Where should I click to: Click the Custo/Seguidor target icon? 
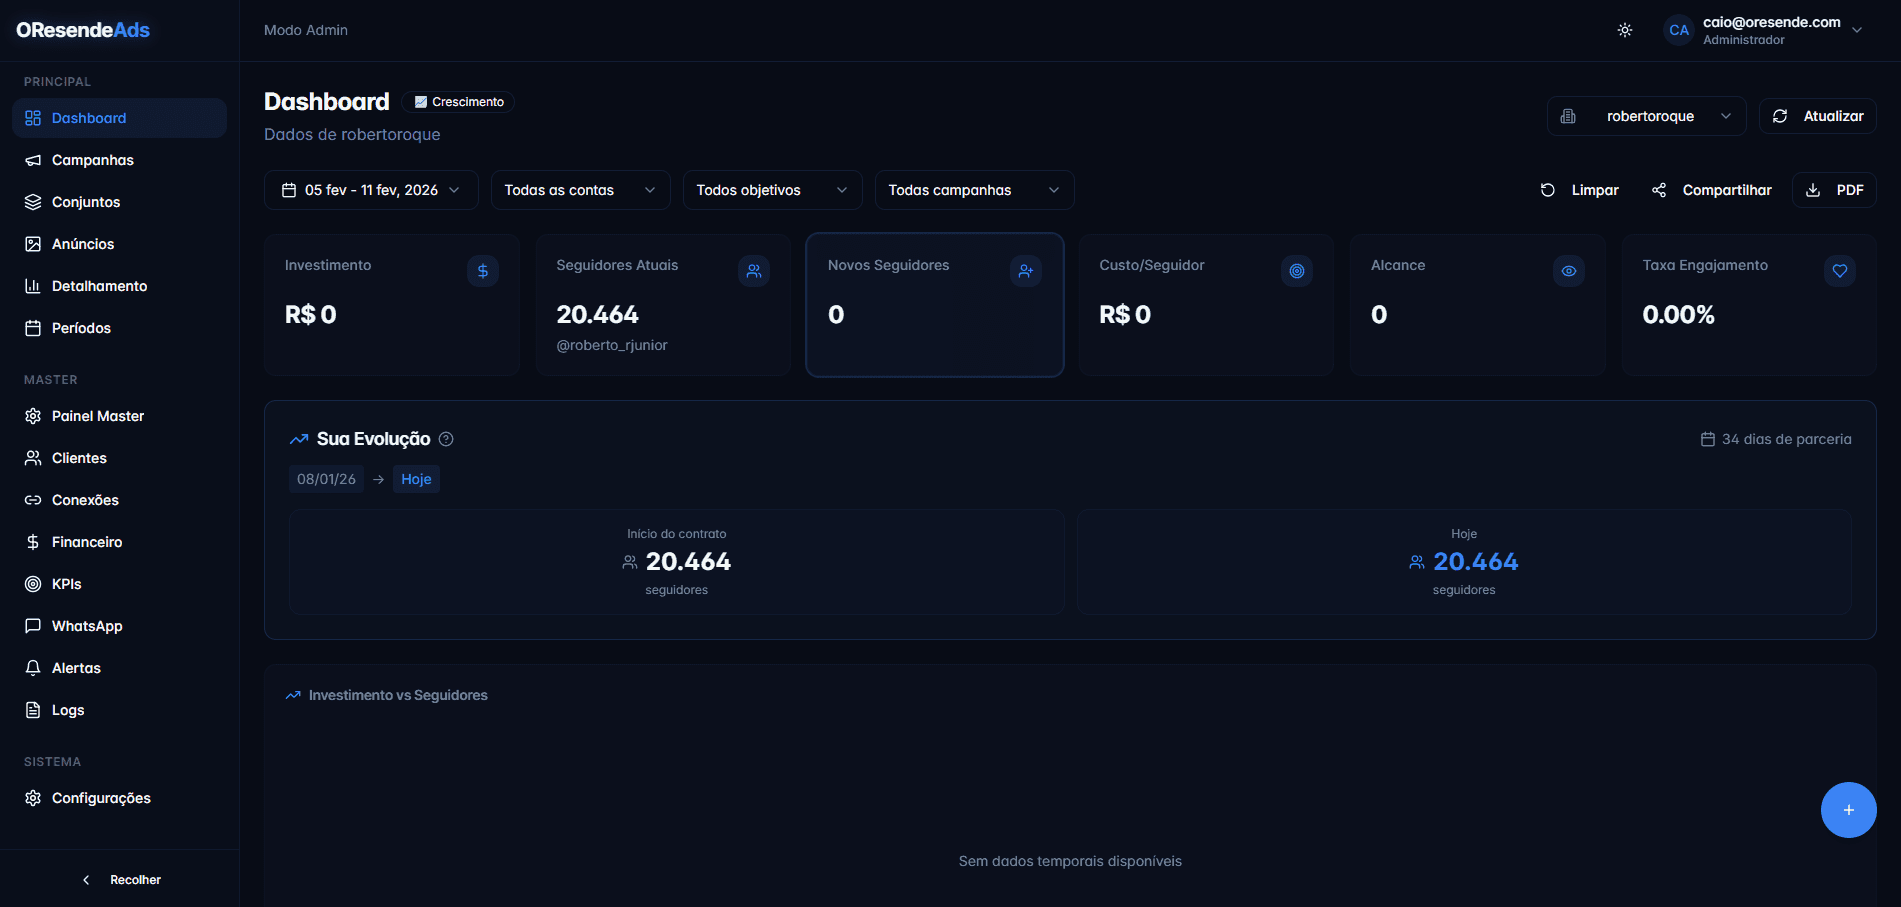1297,271
